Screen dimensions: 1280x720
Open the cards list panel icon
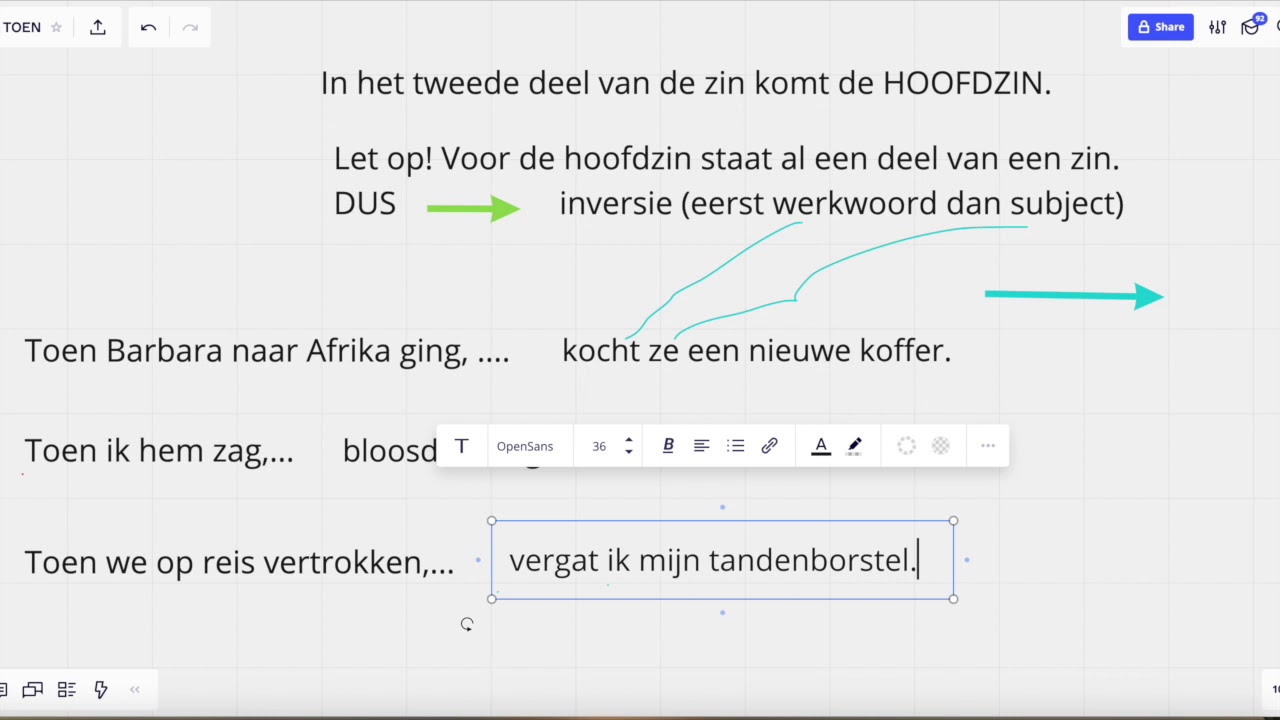tap(67, 689)
